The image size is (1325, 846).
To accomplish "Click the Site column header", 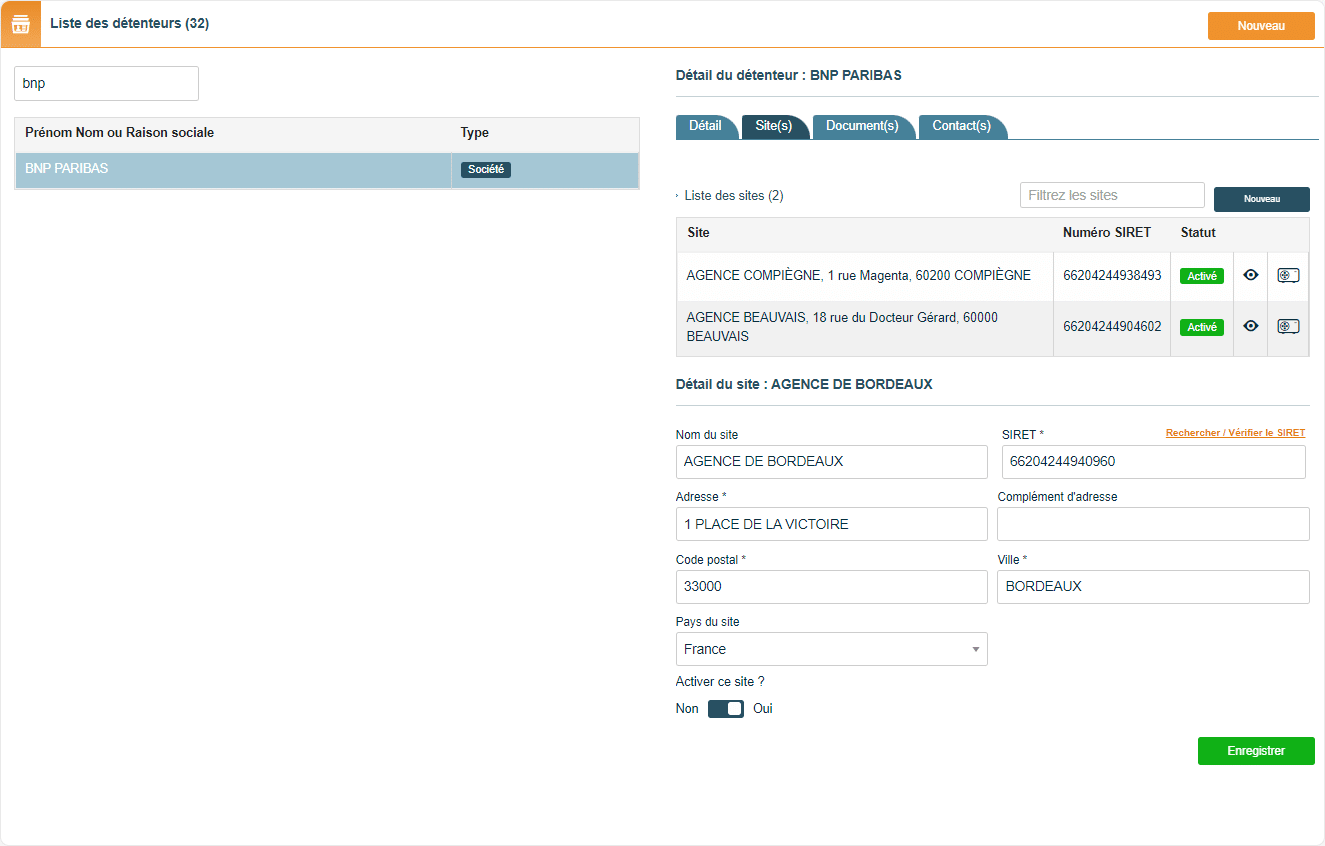I will pyautogui.click(x=698, y=233).
